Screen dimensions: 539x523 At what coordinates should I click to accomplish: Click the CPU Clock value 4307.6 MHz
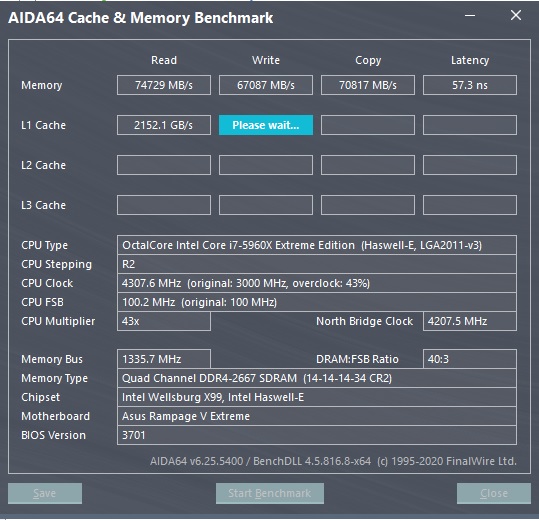(x=317, y=283)
